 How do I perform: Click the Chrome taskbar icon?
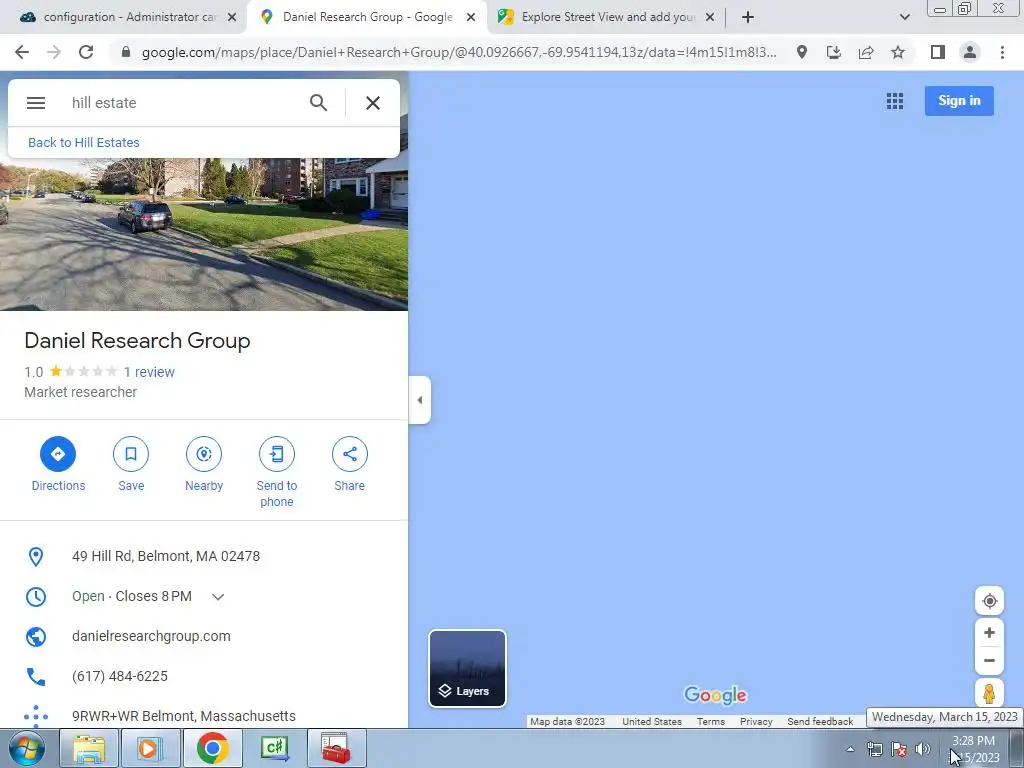(212, 748)
